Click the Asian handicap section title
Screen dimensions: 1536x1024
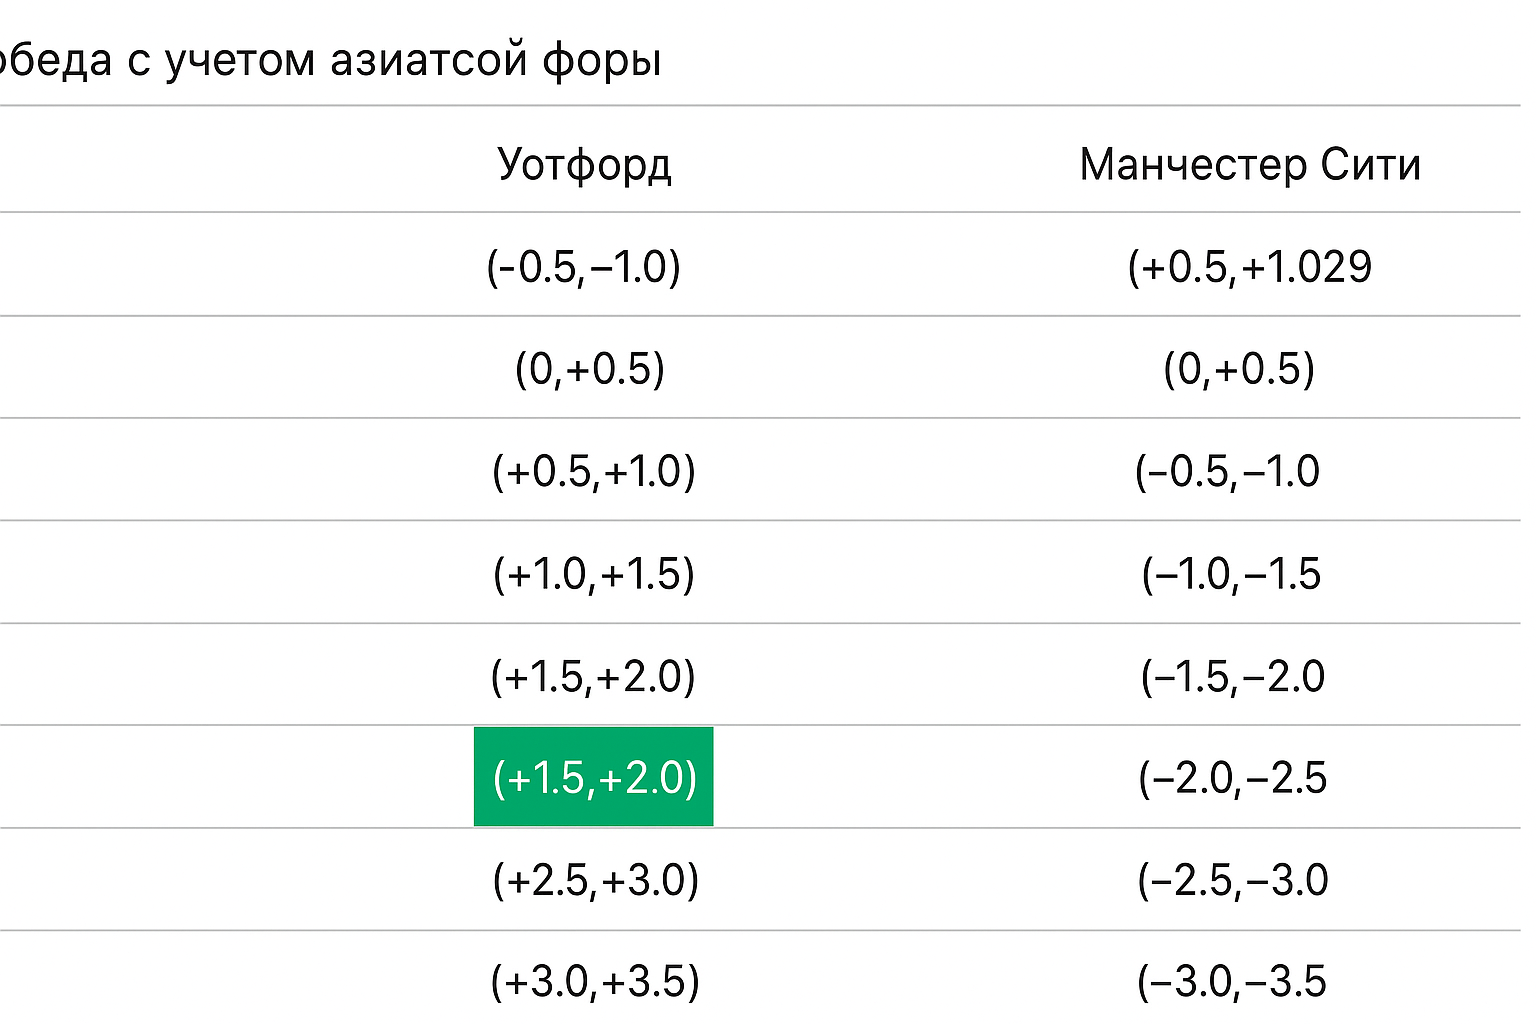[x=330, y=60]
